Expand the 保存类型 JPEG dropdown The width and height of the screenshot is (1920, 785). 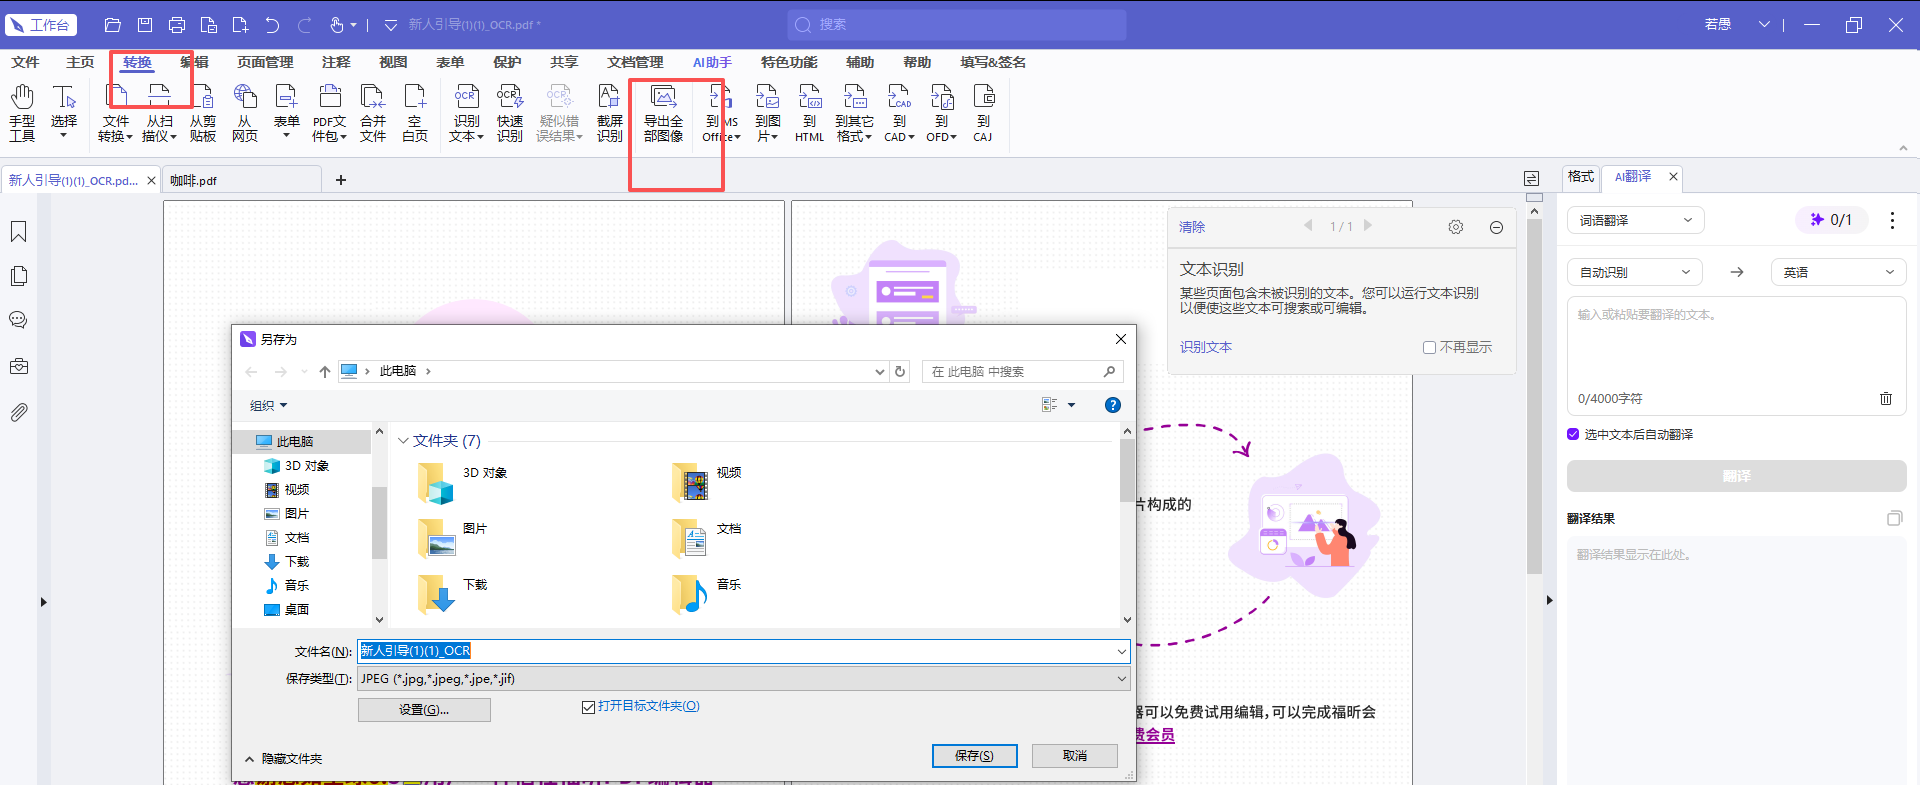click(x=744, y=679)
